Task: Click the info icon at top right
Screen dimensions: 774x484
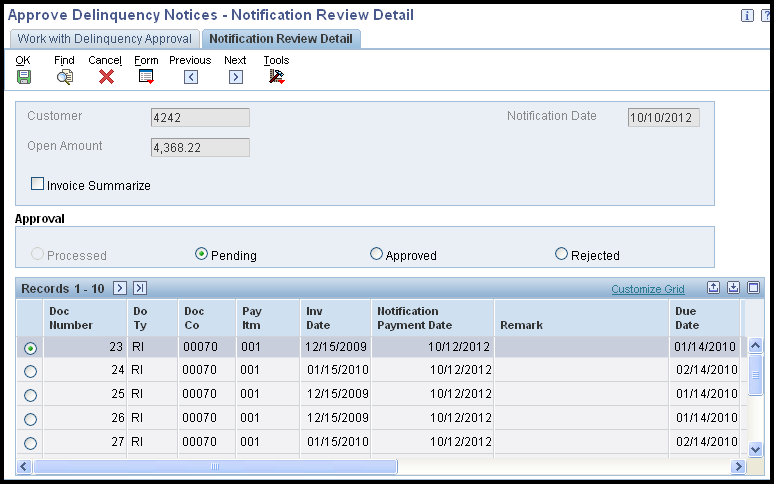Action: 747,16
